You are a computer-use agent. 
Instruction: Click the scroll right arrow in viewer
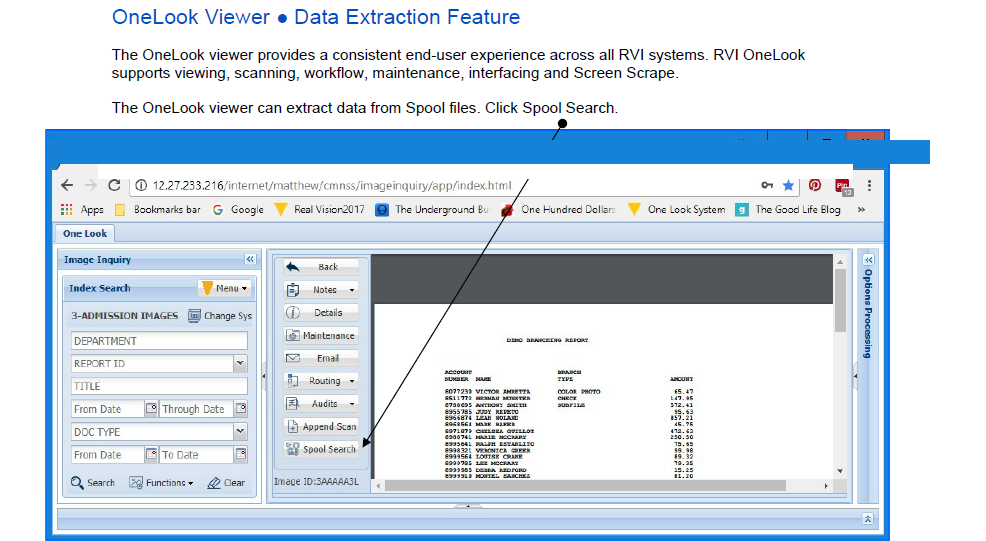coord(826,486)
